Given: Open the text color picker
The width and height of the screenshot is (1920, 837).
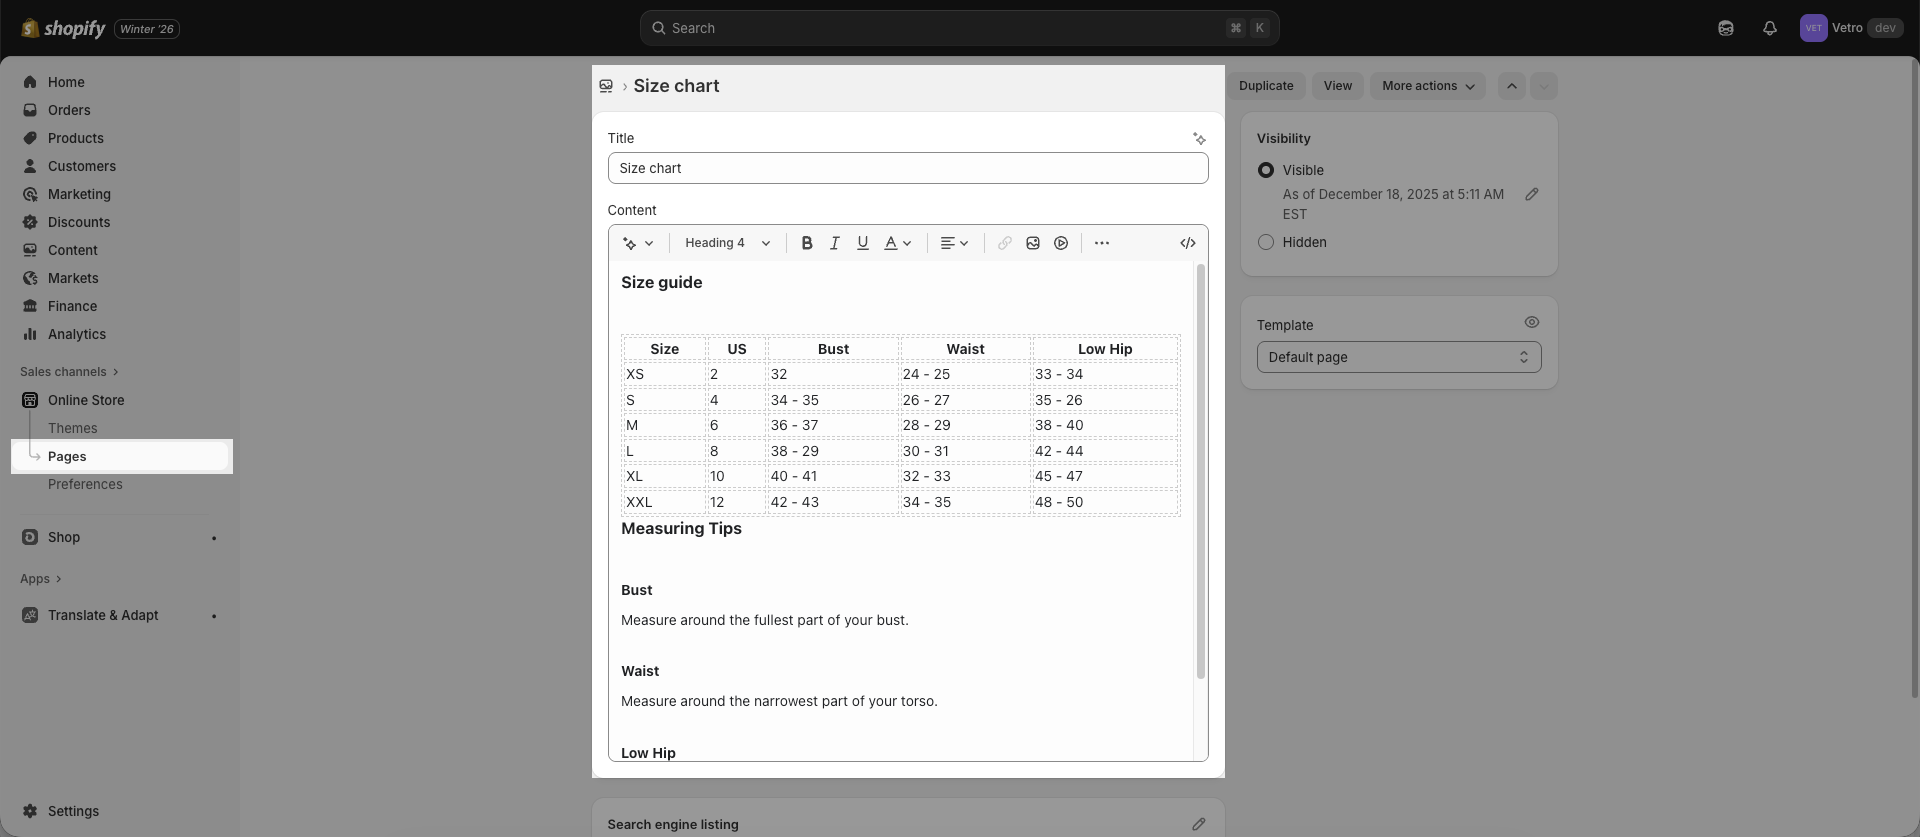Looking at the screenshot, I should [x=898, y=243].
